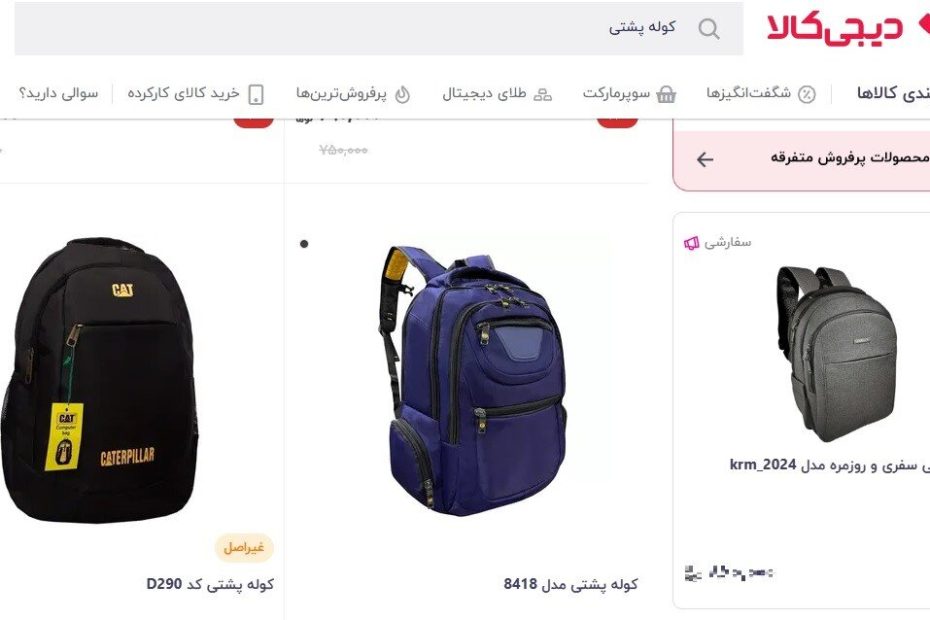
Task: Click the search magnifier icon
Action: (x=709, y=28)
